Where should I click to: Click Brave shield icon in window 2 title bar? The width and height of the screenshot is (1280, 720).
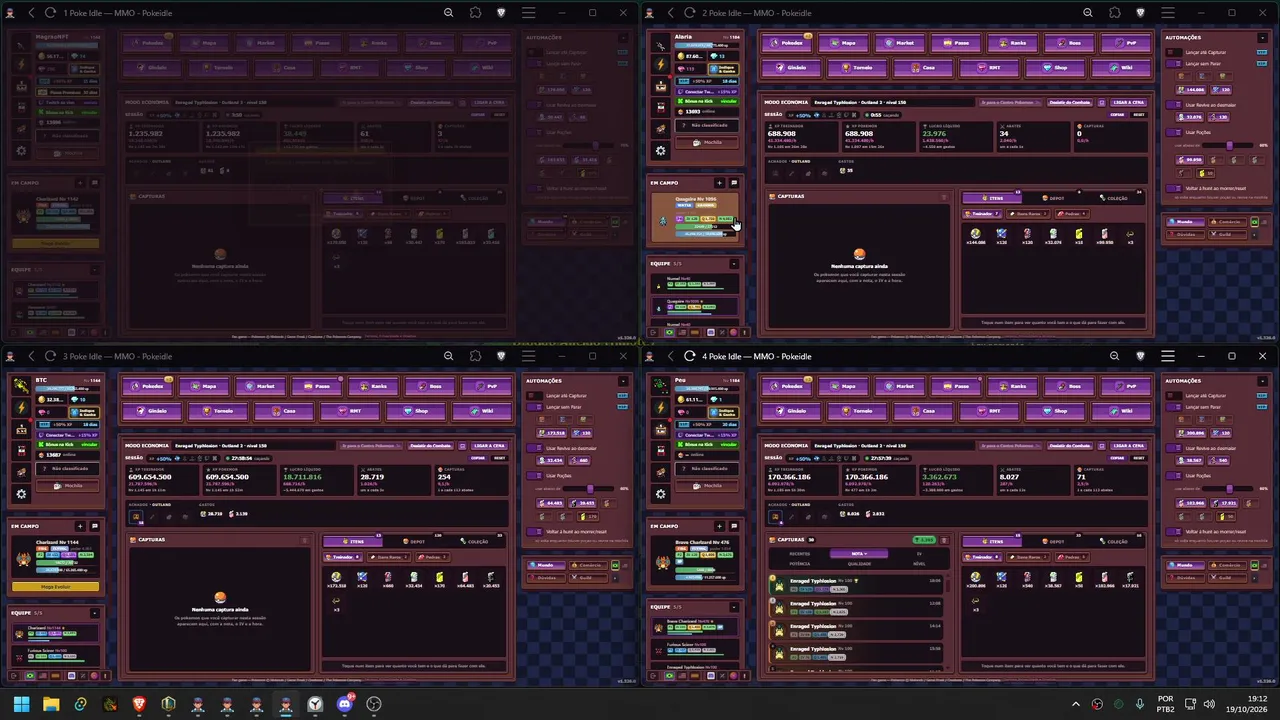pos(1141,13)
